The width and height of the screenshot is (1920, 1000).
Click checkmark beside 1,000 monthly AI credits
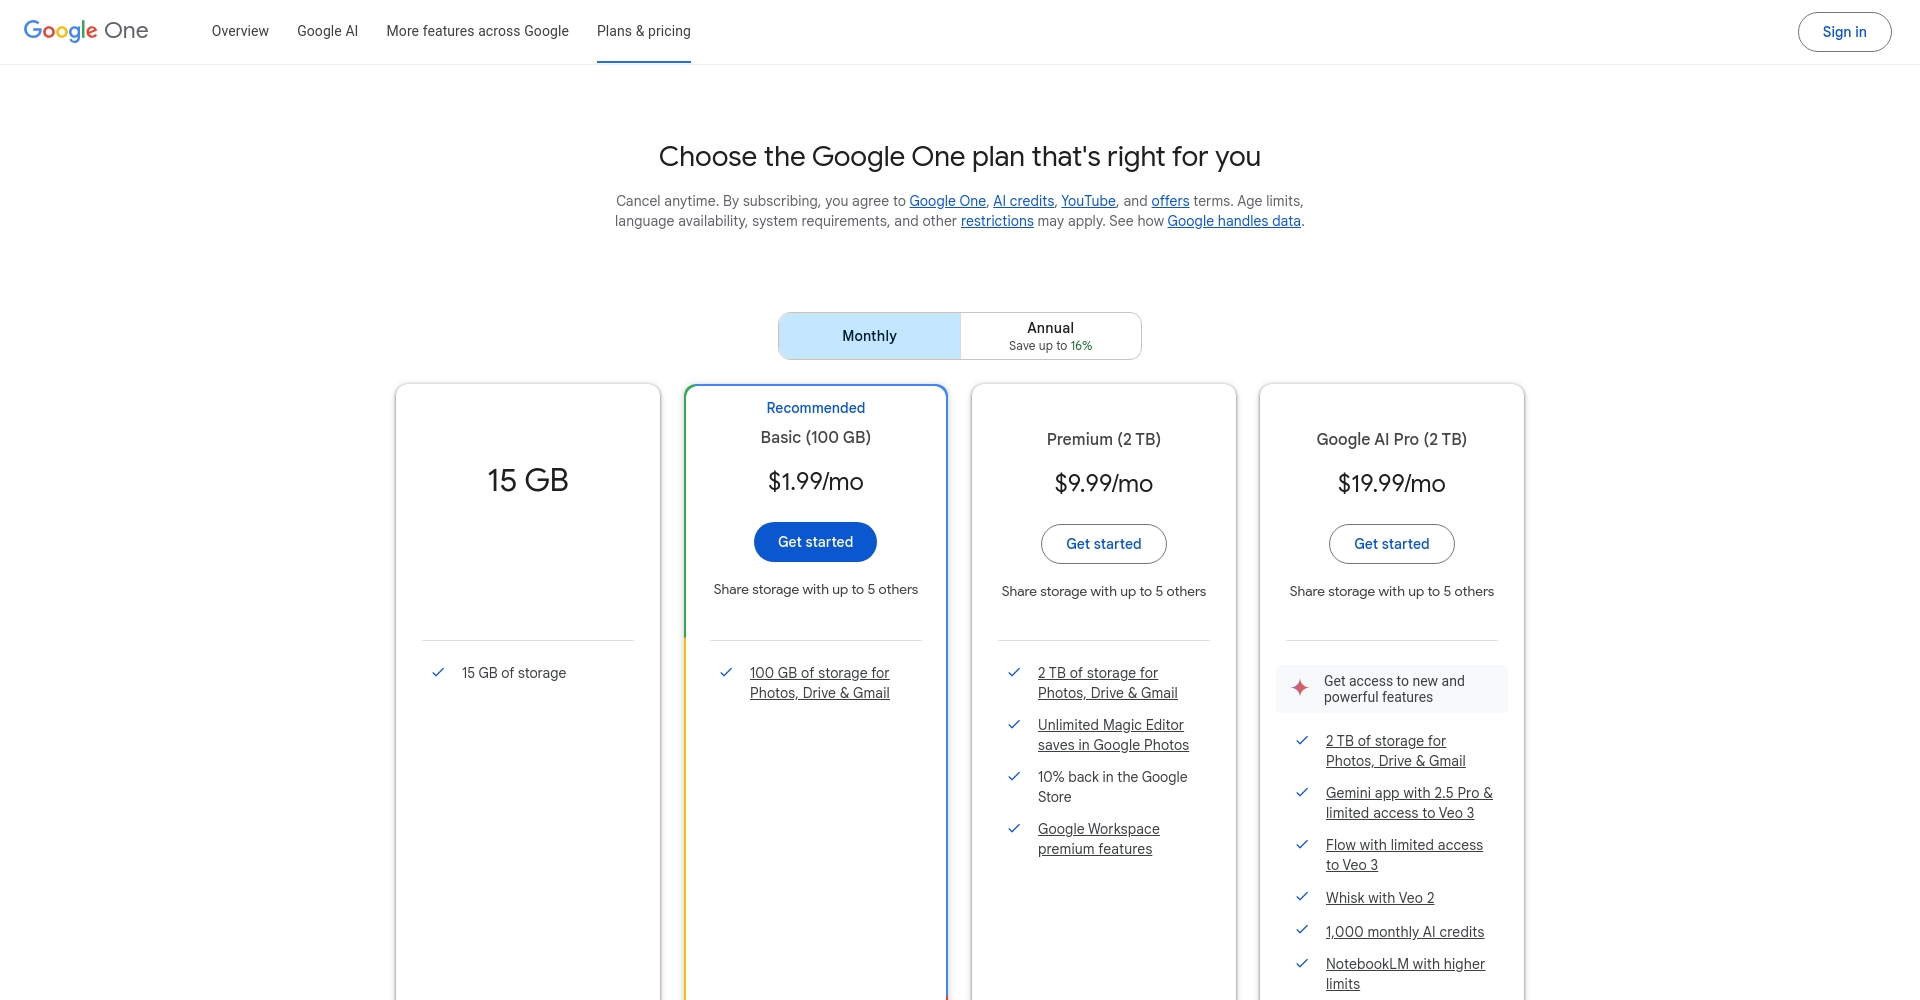[1302, 930]
